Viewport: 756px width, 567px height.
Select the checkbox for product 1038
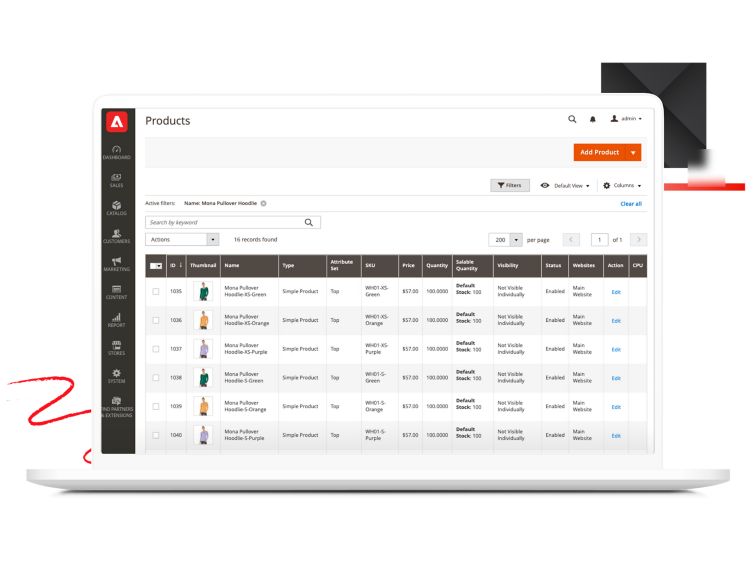156,378
